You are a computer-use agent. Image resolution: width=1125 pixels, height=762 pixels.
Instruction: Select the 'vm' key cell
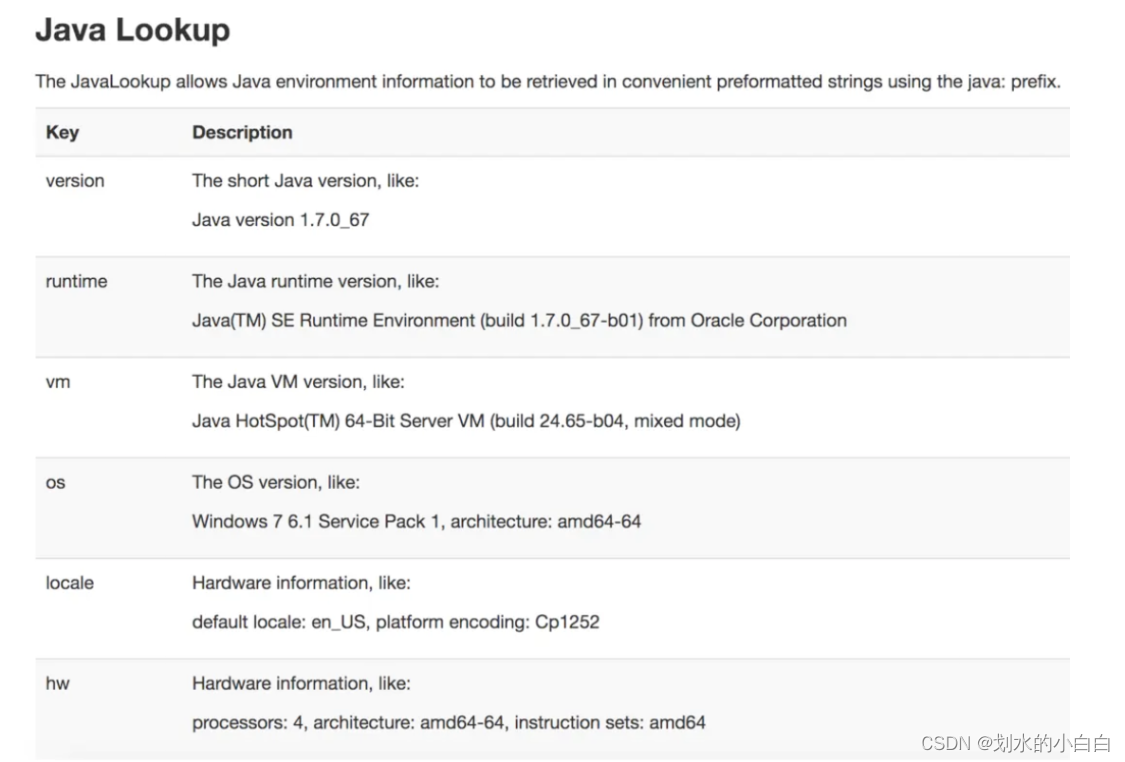(x=58, y=382)
